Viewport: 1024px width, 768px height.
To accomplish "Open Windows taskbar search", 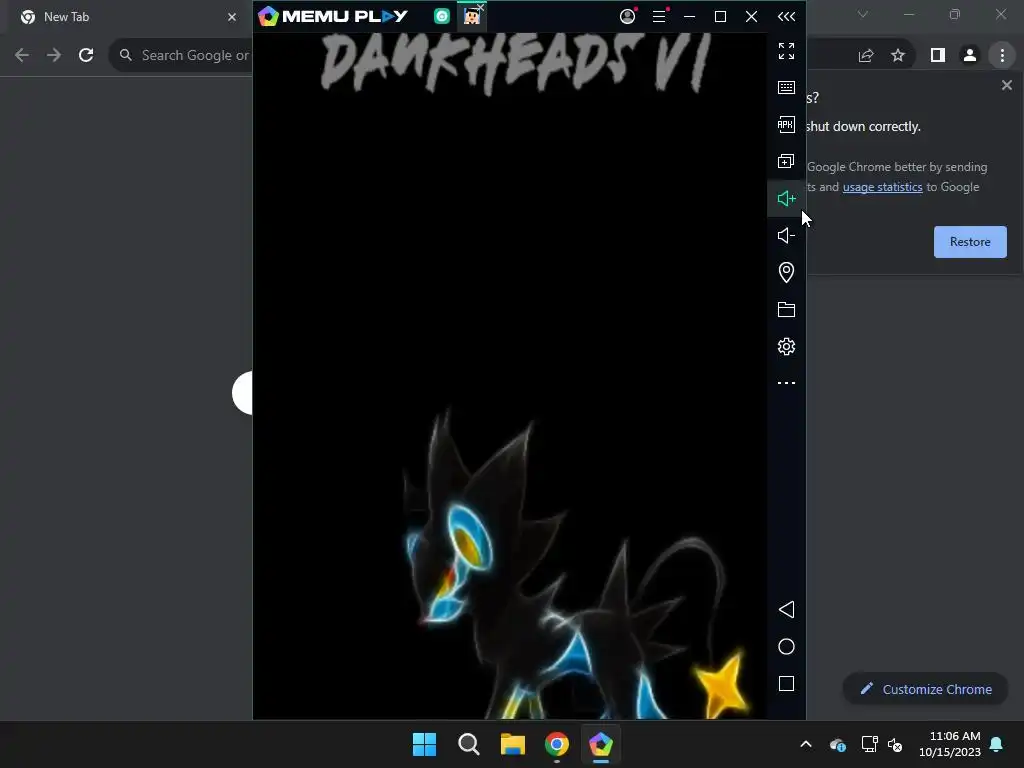I will (x=469, y=744).
